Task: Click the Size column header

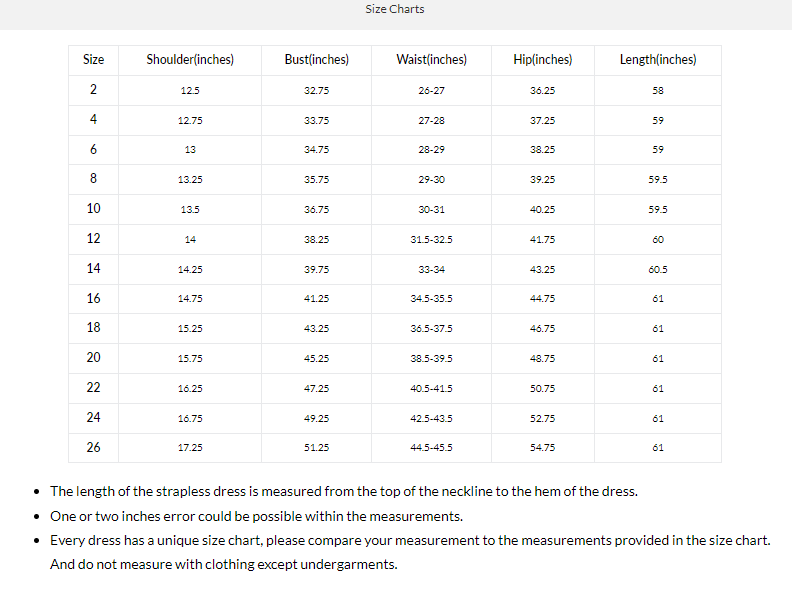Action: tap(93, 60)
